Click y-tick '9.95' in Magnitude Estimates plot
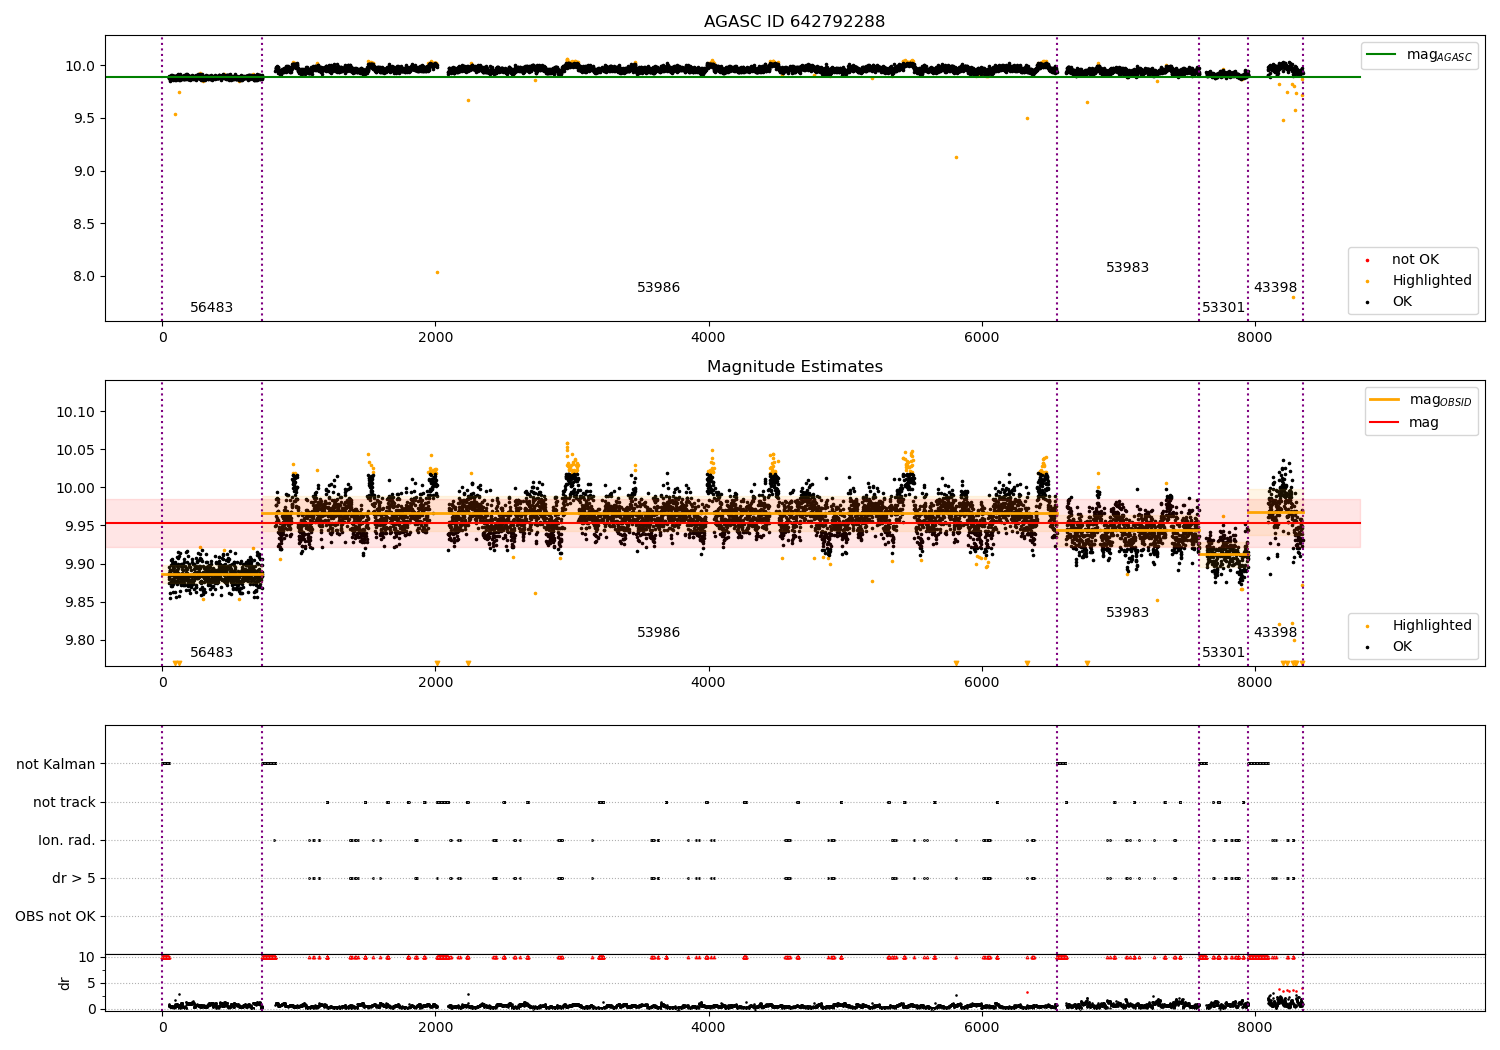Viewport: 1500px width, 1050px height. 80,526
